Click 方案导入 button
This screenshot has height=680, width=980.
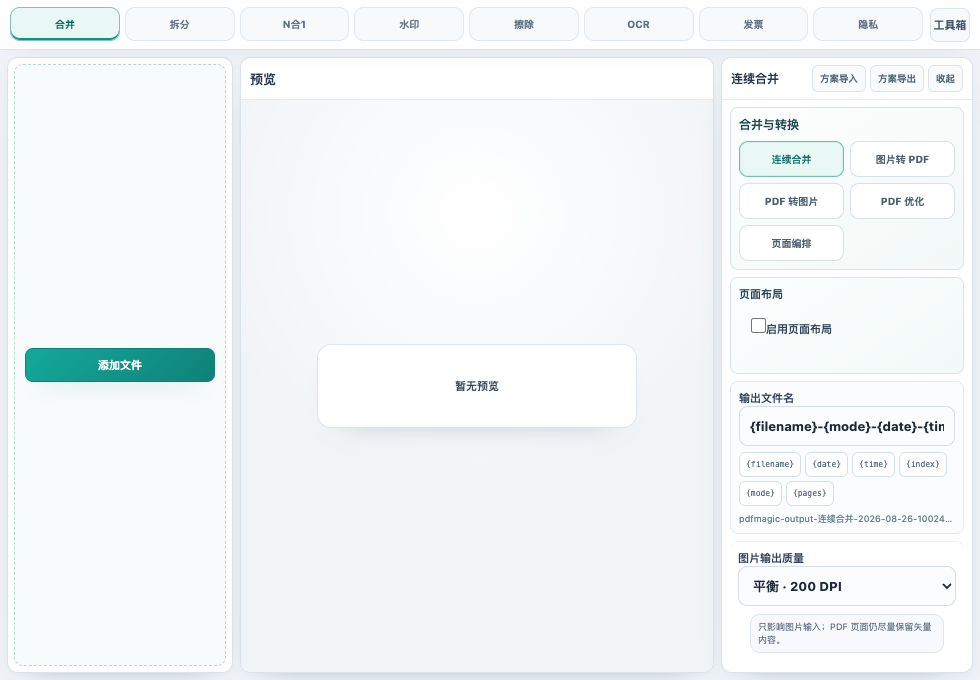(839, 79)
